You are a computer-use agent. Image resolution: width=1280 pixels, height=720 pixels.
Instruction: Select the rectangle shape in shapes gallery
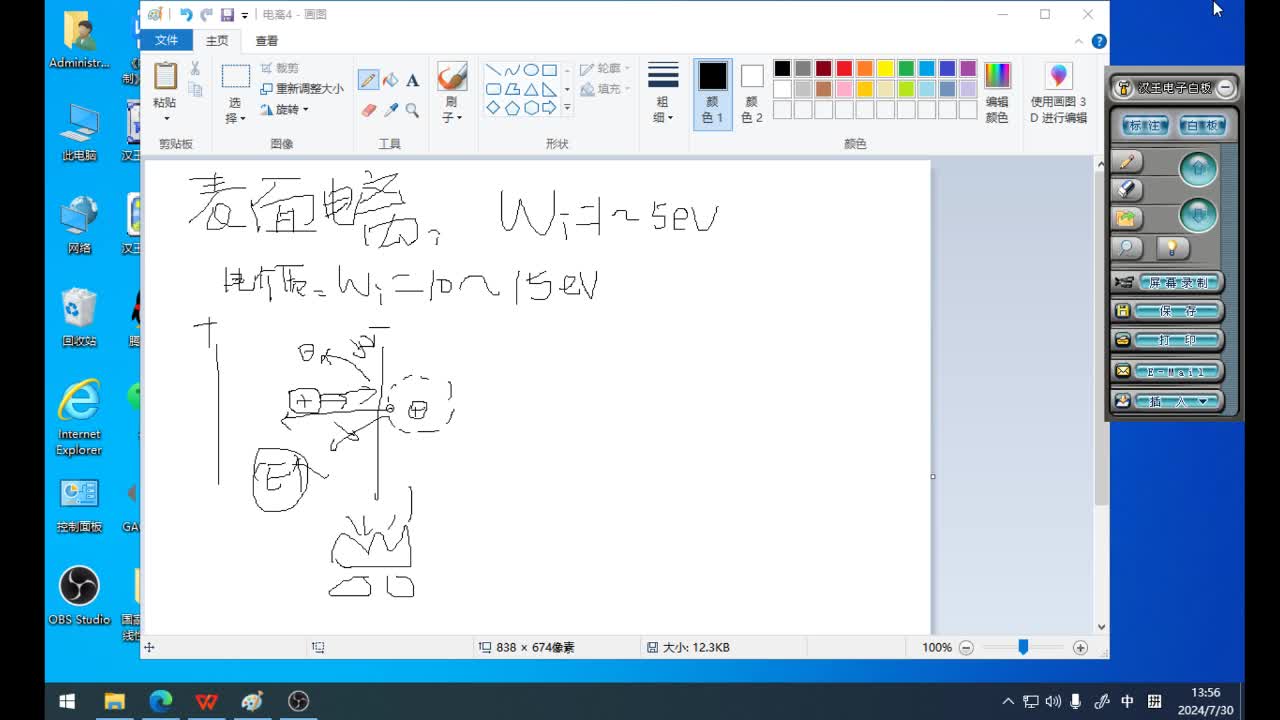click(x=550, y=70)
